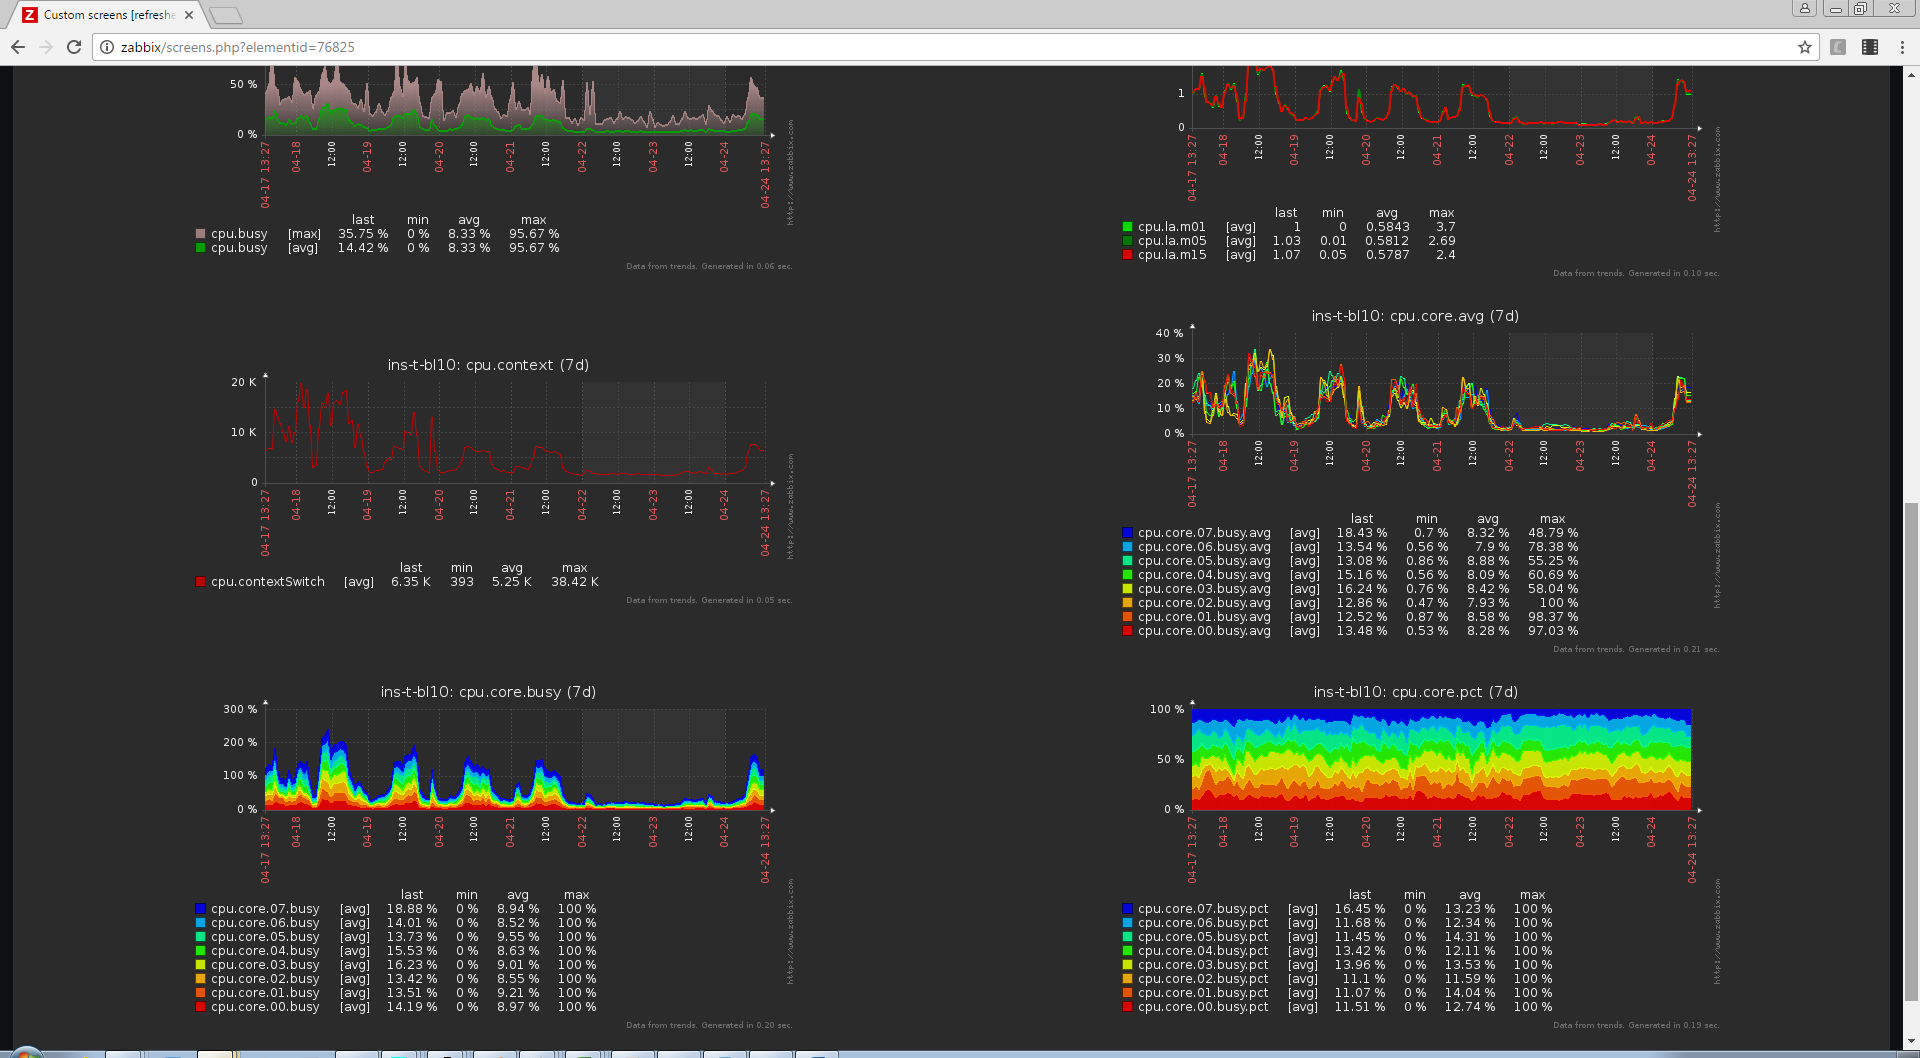The height and width of the screenshot is (1058, 1920).
Task: Click the cpu.core.03.busy legend entry
Action: pyautogui.click(x=265, y=965)
